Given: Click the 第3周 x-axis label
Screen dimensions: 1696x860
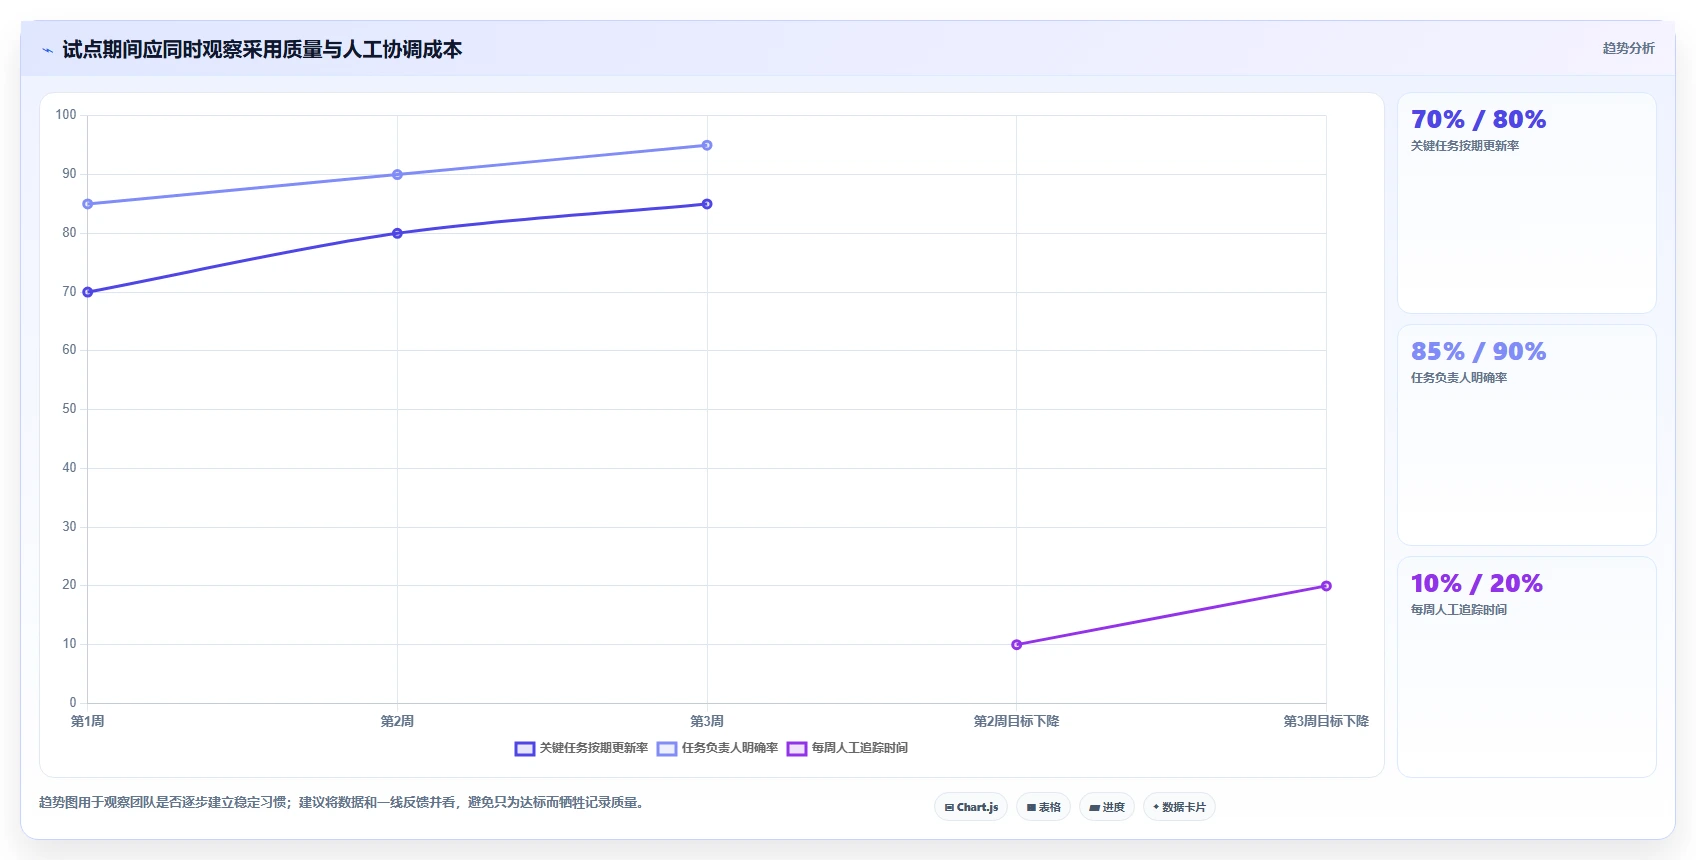Looking at the screenshot, I should pyautogui.click(x=707, y=721).
